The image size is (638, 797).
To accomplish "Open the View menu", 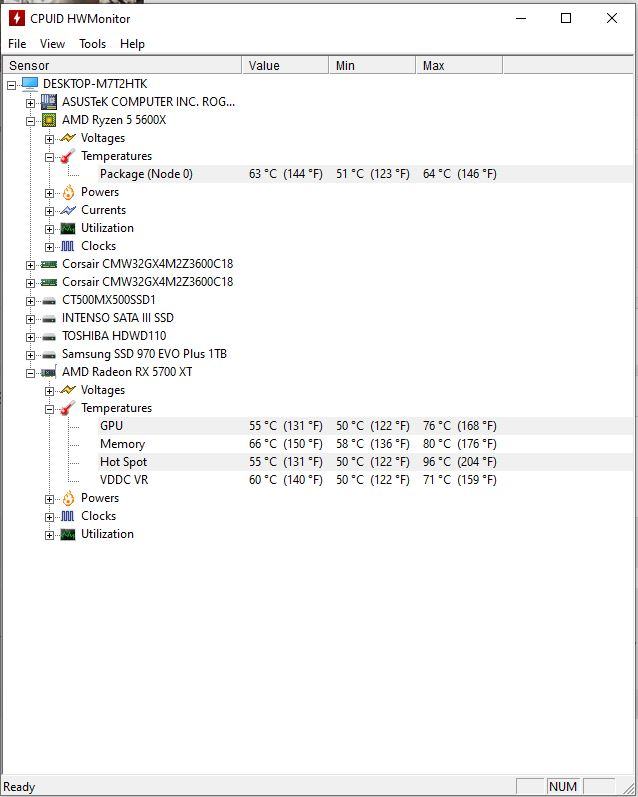I will (x=52, y=44).
